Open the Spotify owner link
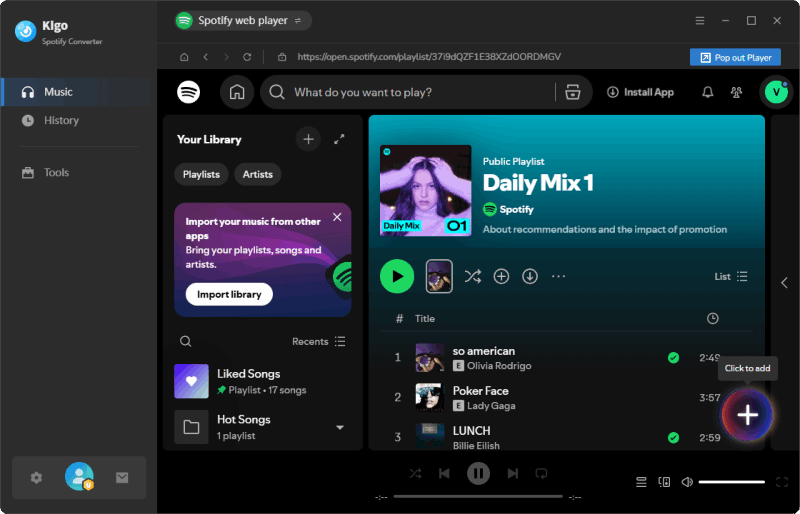This screenshot has height=514, width=800. [x=516, y=209]
